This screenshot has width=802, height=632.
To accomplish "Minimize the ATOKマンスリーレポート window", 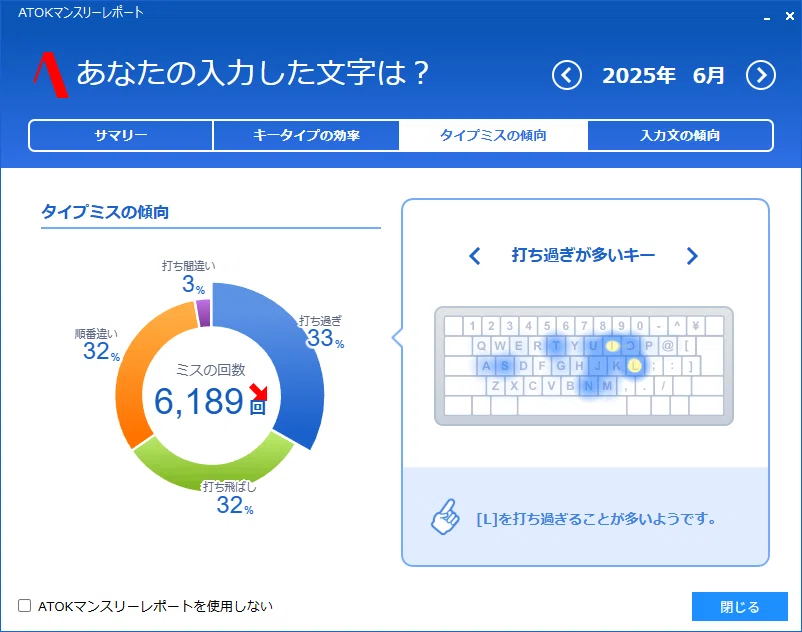I will pos(767,17).
